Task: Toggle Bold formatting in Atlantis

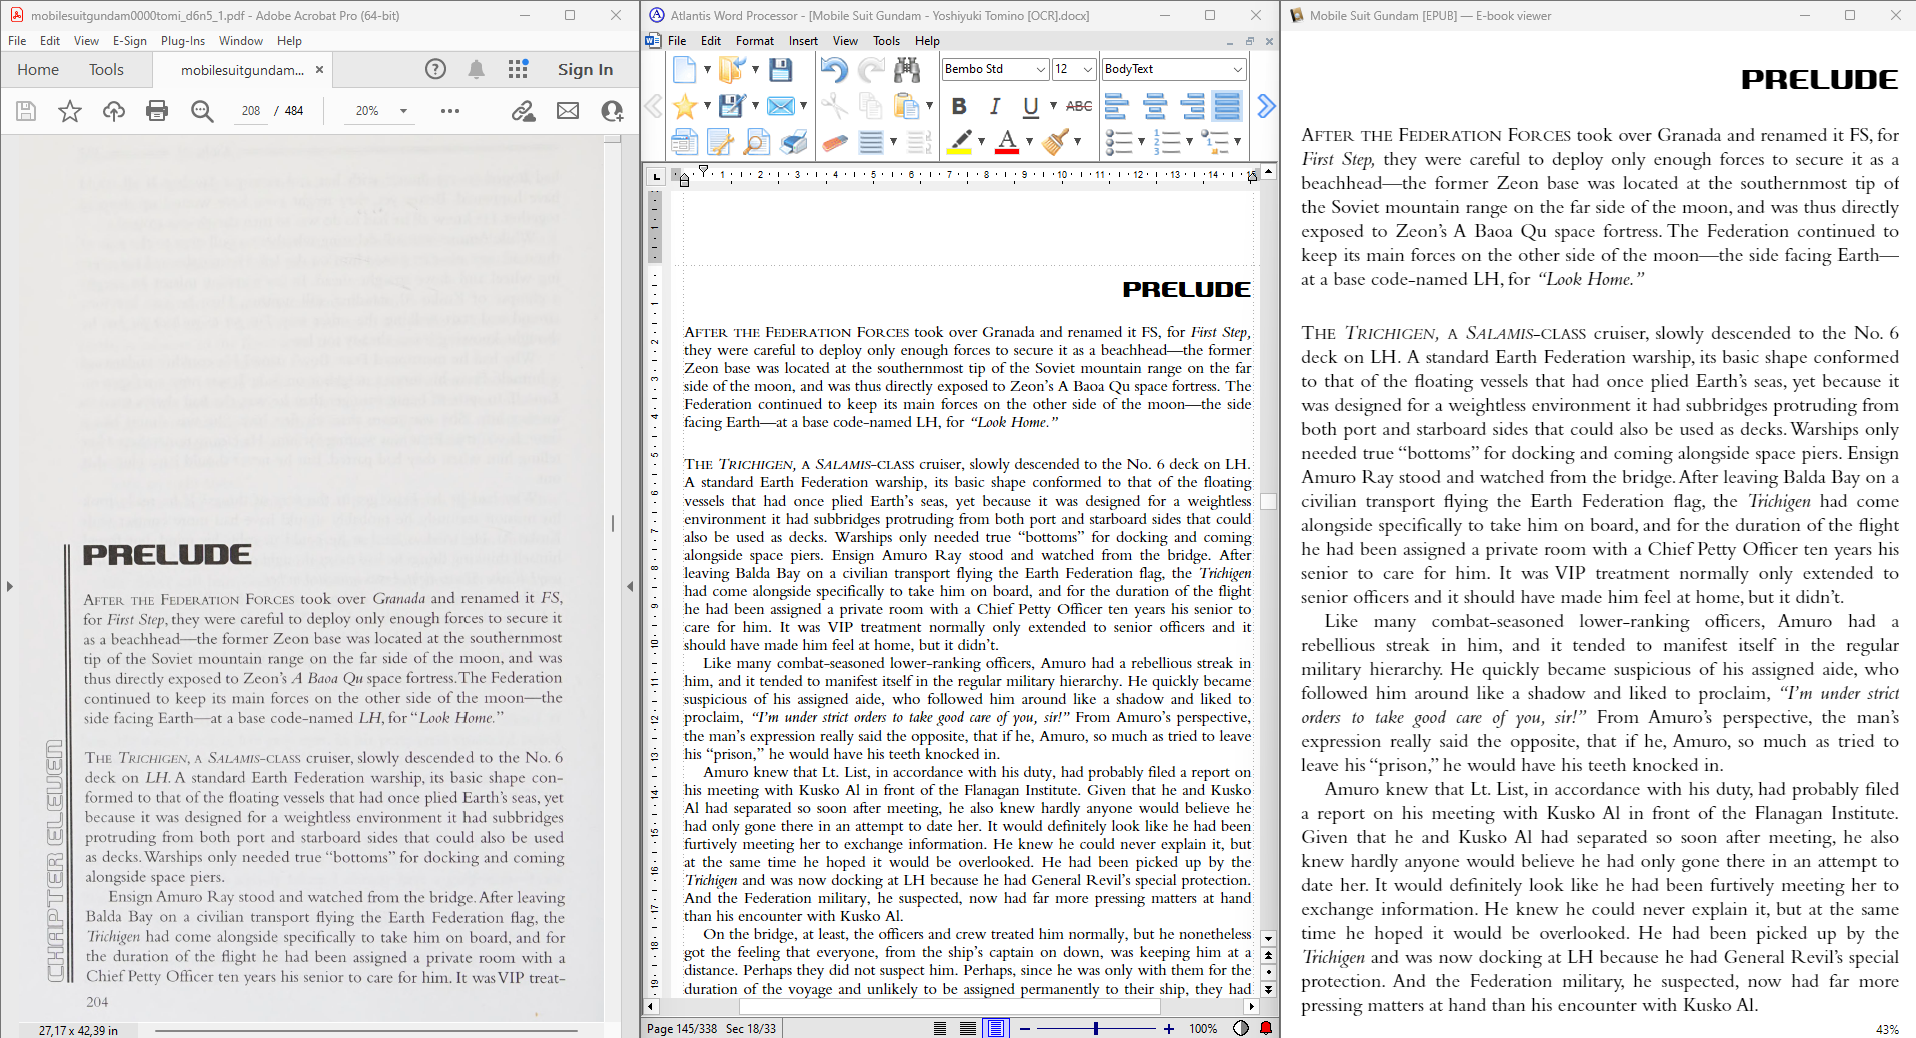Action: 959,106
